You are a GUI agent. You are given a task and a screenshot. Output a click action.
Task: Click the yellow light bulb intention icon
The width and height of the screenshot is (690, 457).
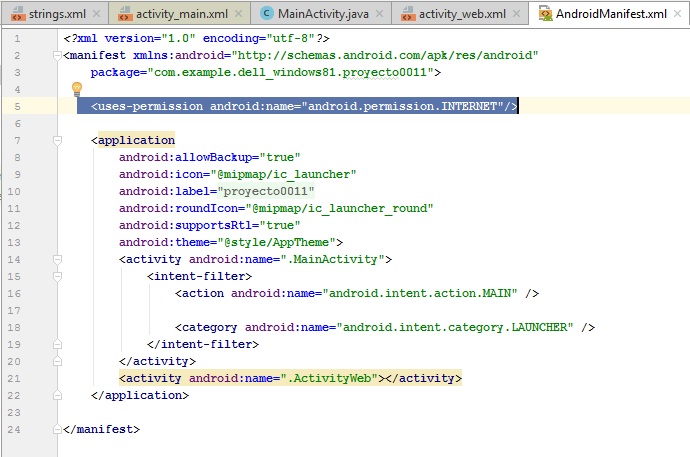tap(76, 90)
